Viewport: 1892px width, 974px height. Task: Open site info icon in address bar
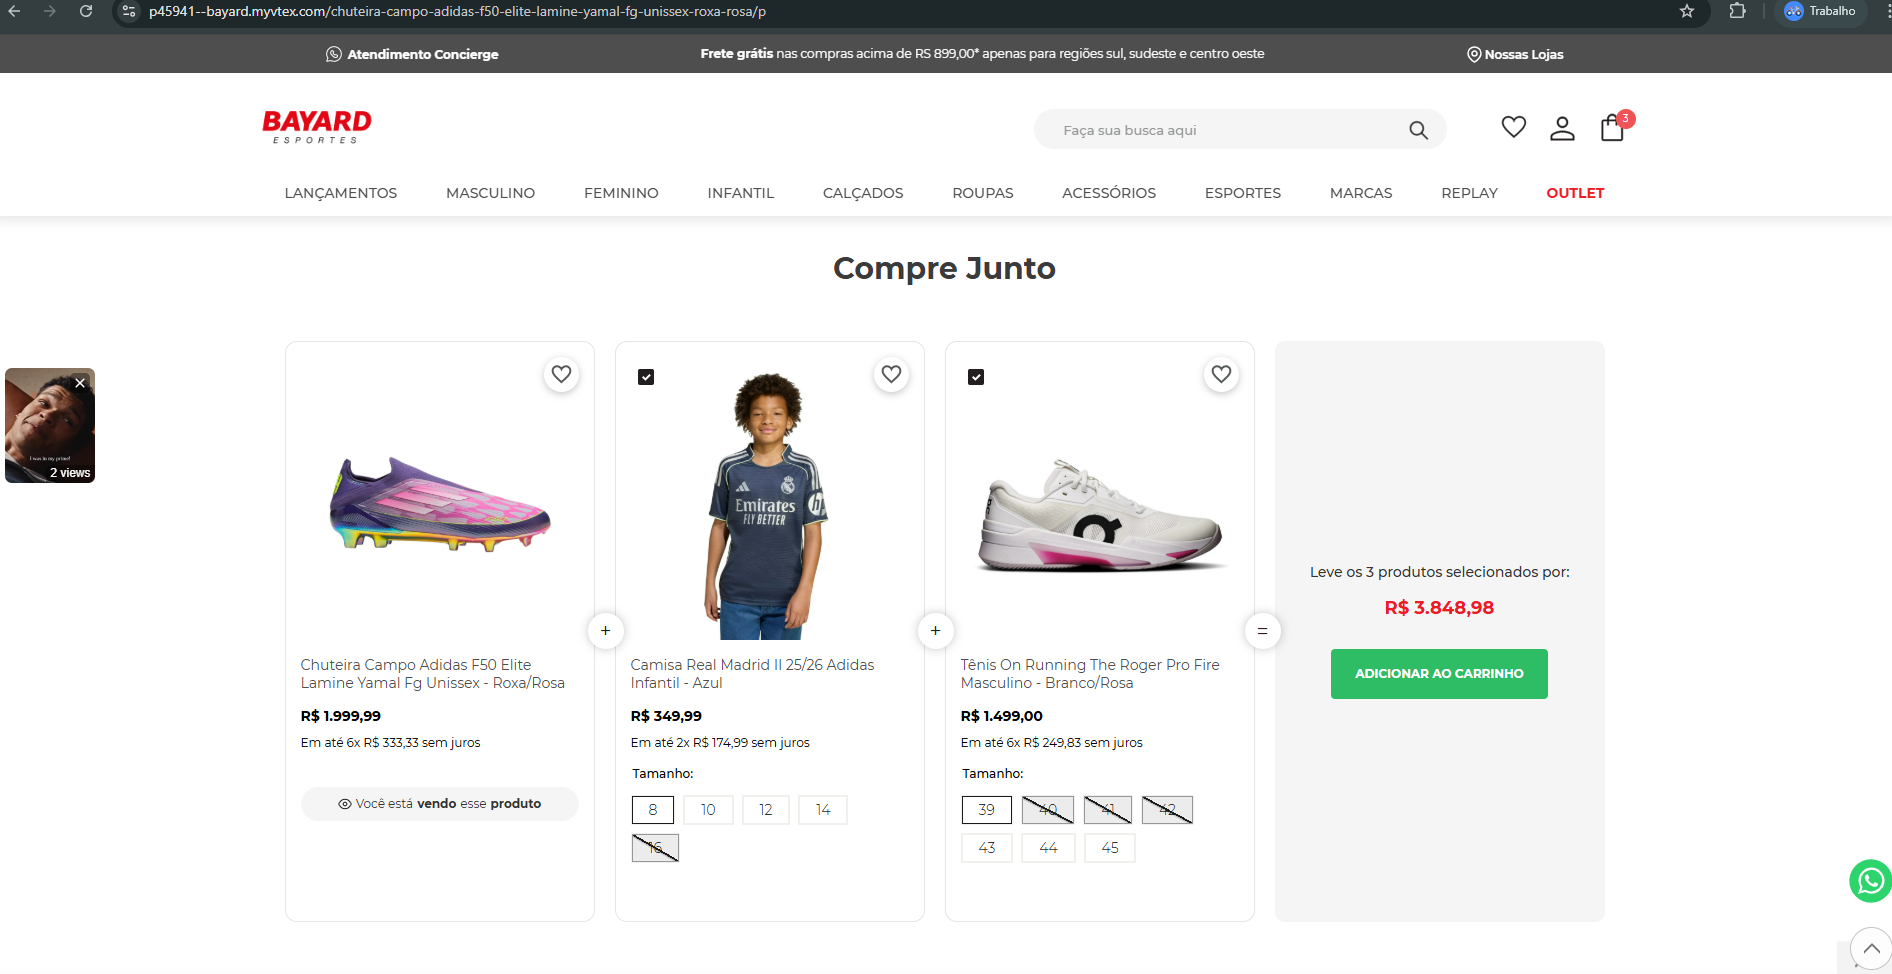point(128,11)
